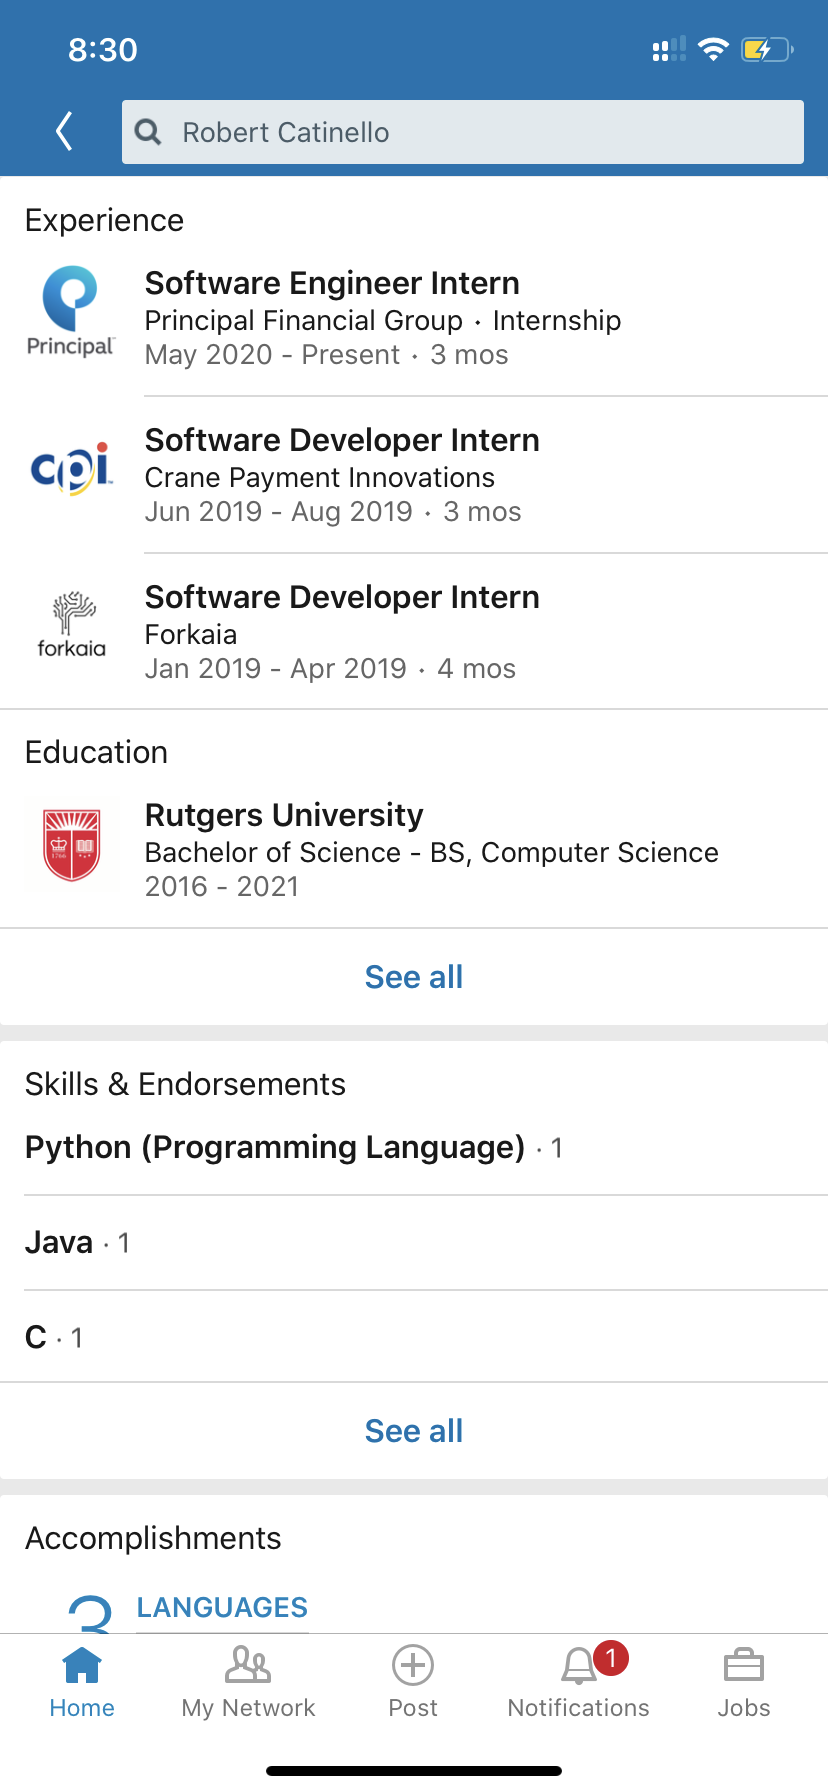The height and width of the screenshot is (1792, 828).
Task: Tap the Forkaia company logo
Action: 71,625
